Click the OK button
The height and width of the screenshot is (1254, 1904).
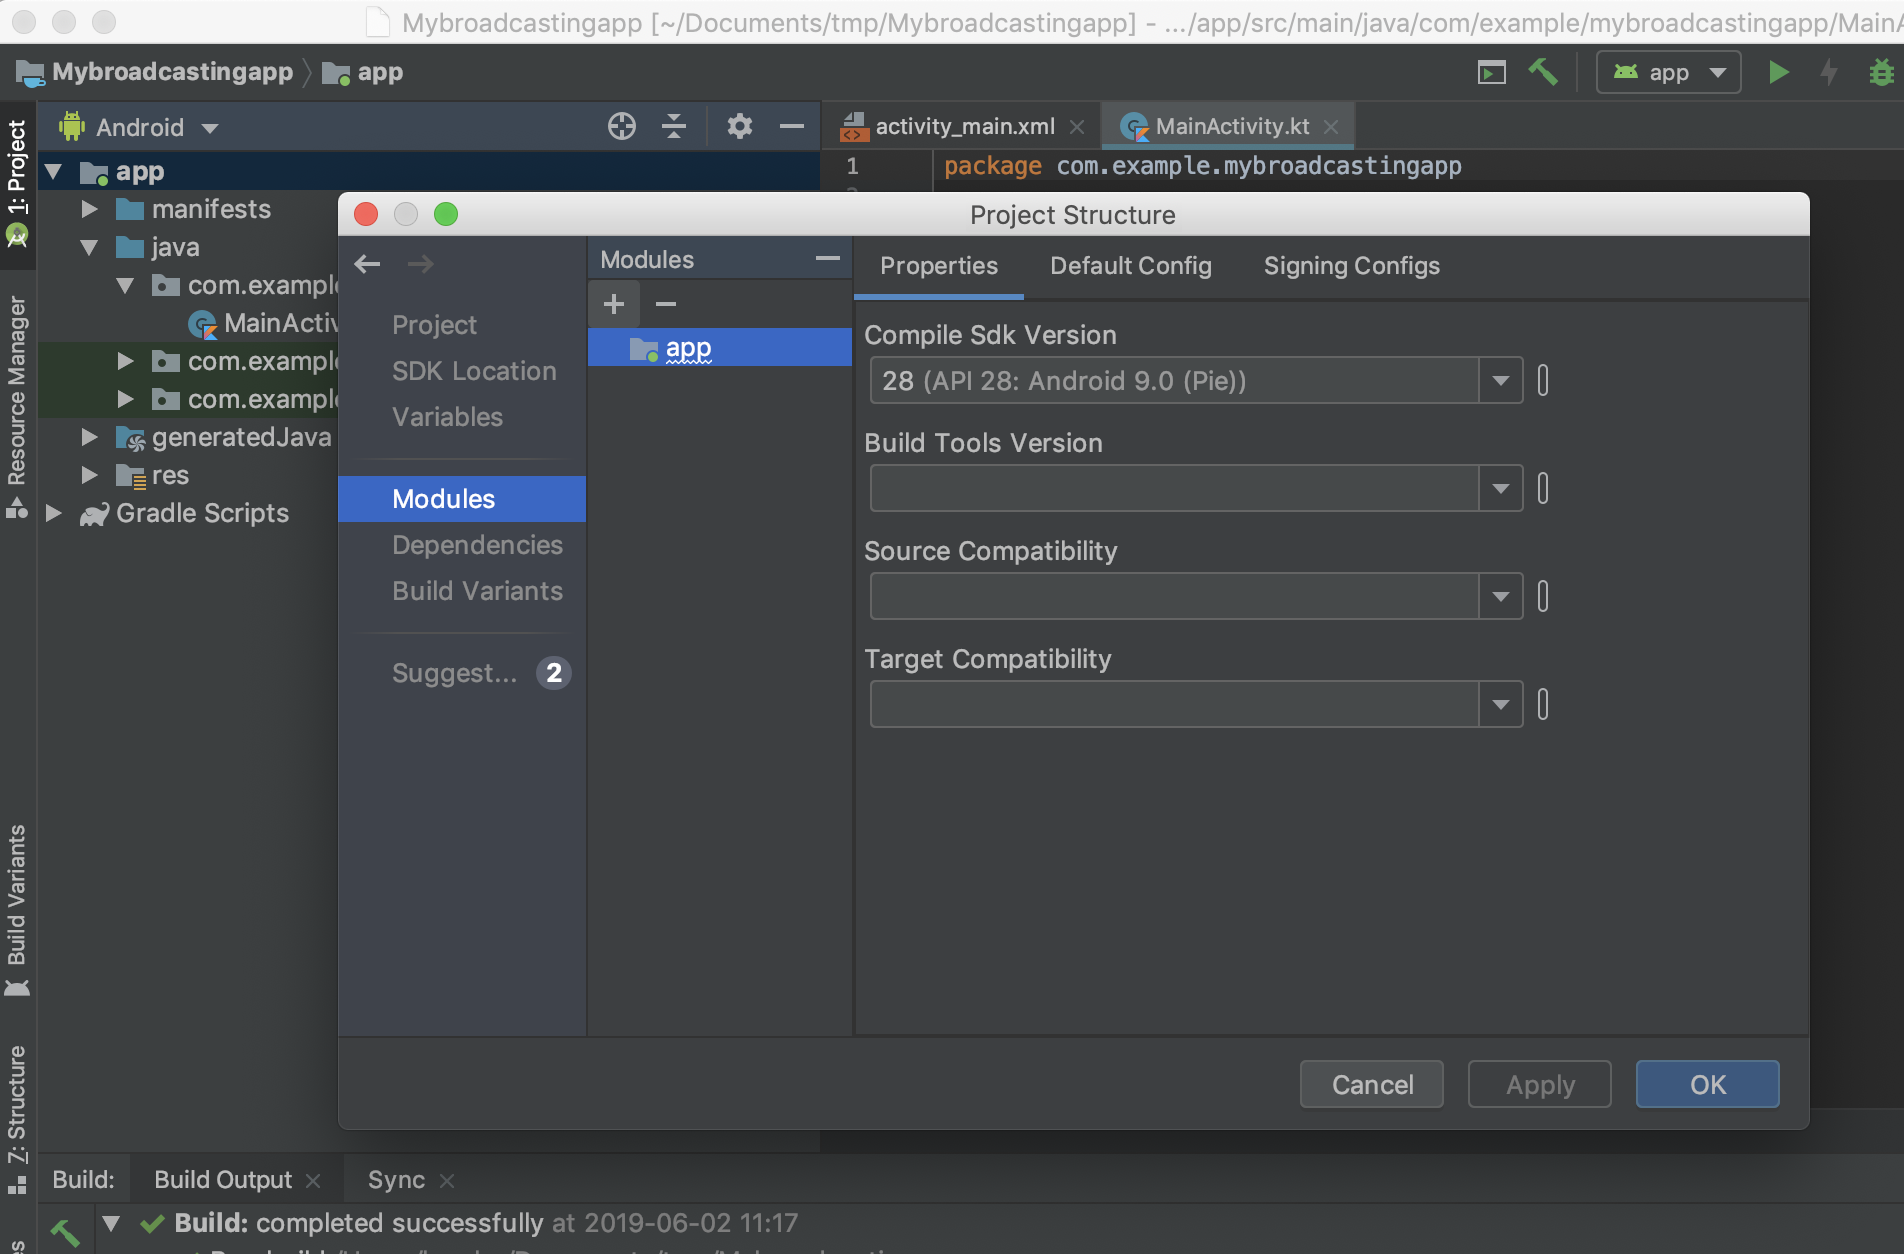coord(1708,1085)
